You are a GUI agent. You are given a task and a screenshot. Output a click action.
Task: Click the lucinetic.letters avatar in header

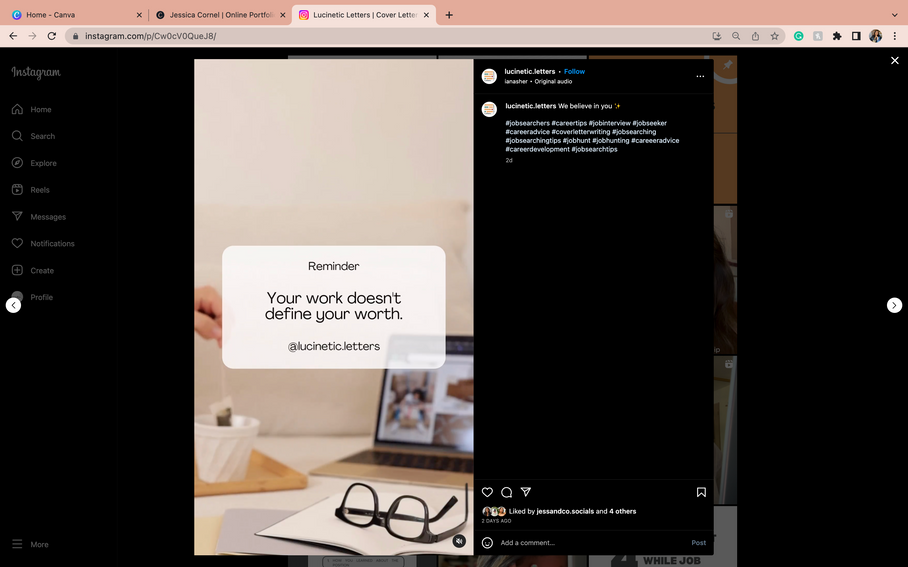[x=489, y=76]
